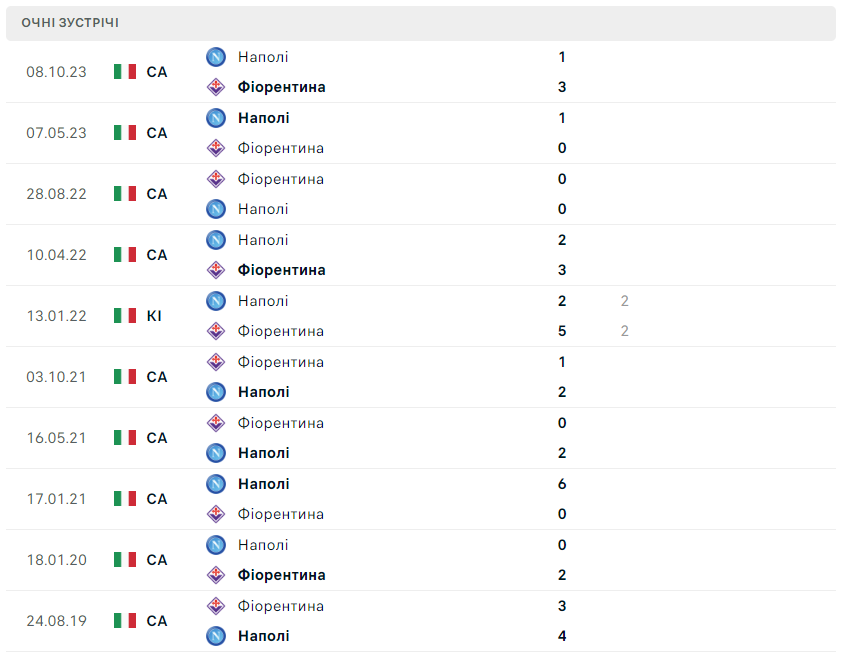The width and height of the screenshot is (843, 652).
Task: Click the Napoli crest in the 03.10.21 match
Action: click(x=216, y=392)
